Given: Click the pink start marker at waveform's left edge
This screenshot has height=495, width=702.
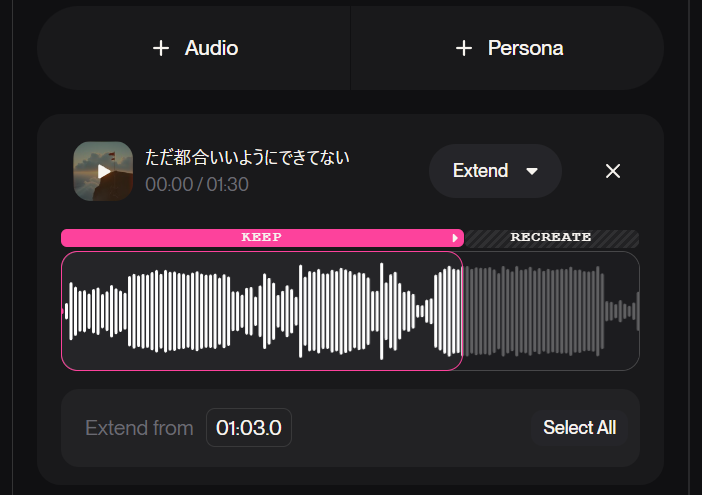Looking at the screenshot, I should (64, 311).
